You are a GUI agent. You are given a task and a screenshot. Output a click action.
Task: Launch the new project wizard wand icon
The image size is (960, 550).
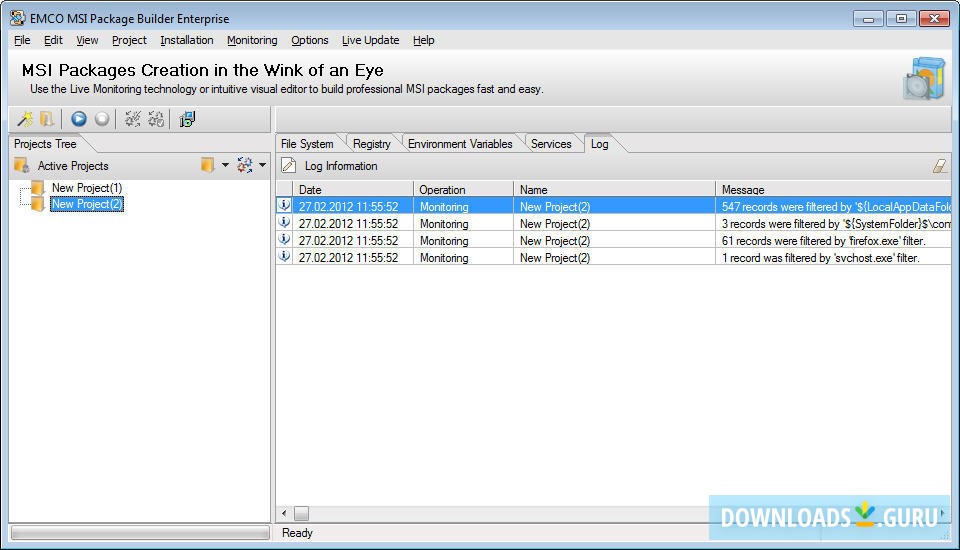(25, 119)
